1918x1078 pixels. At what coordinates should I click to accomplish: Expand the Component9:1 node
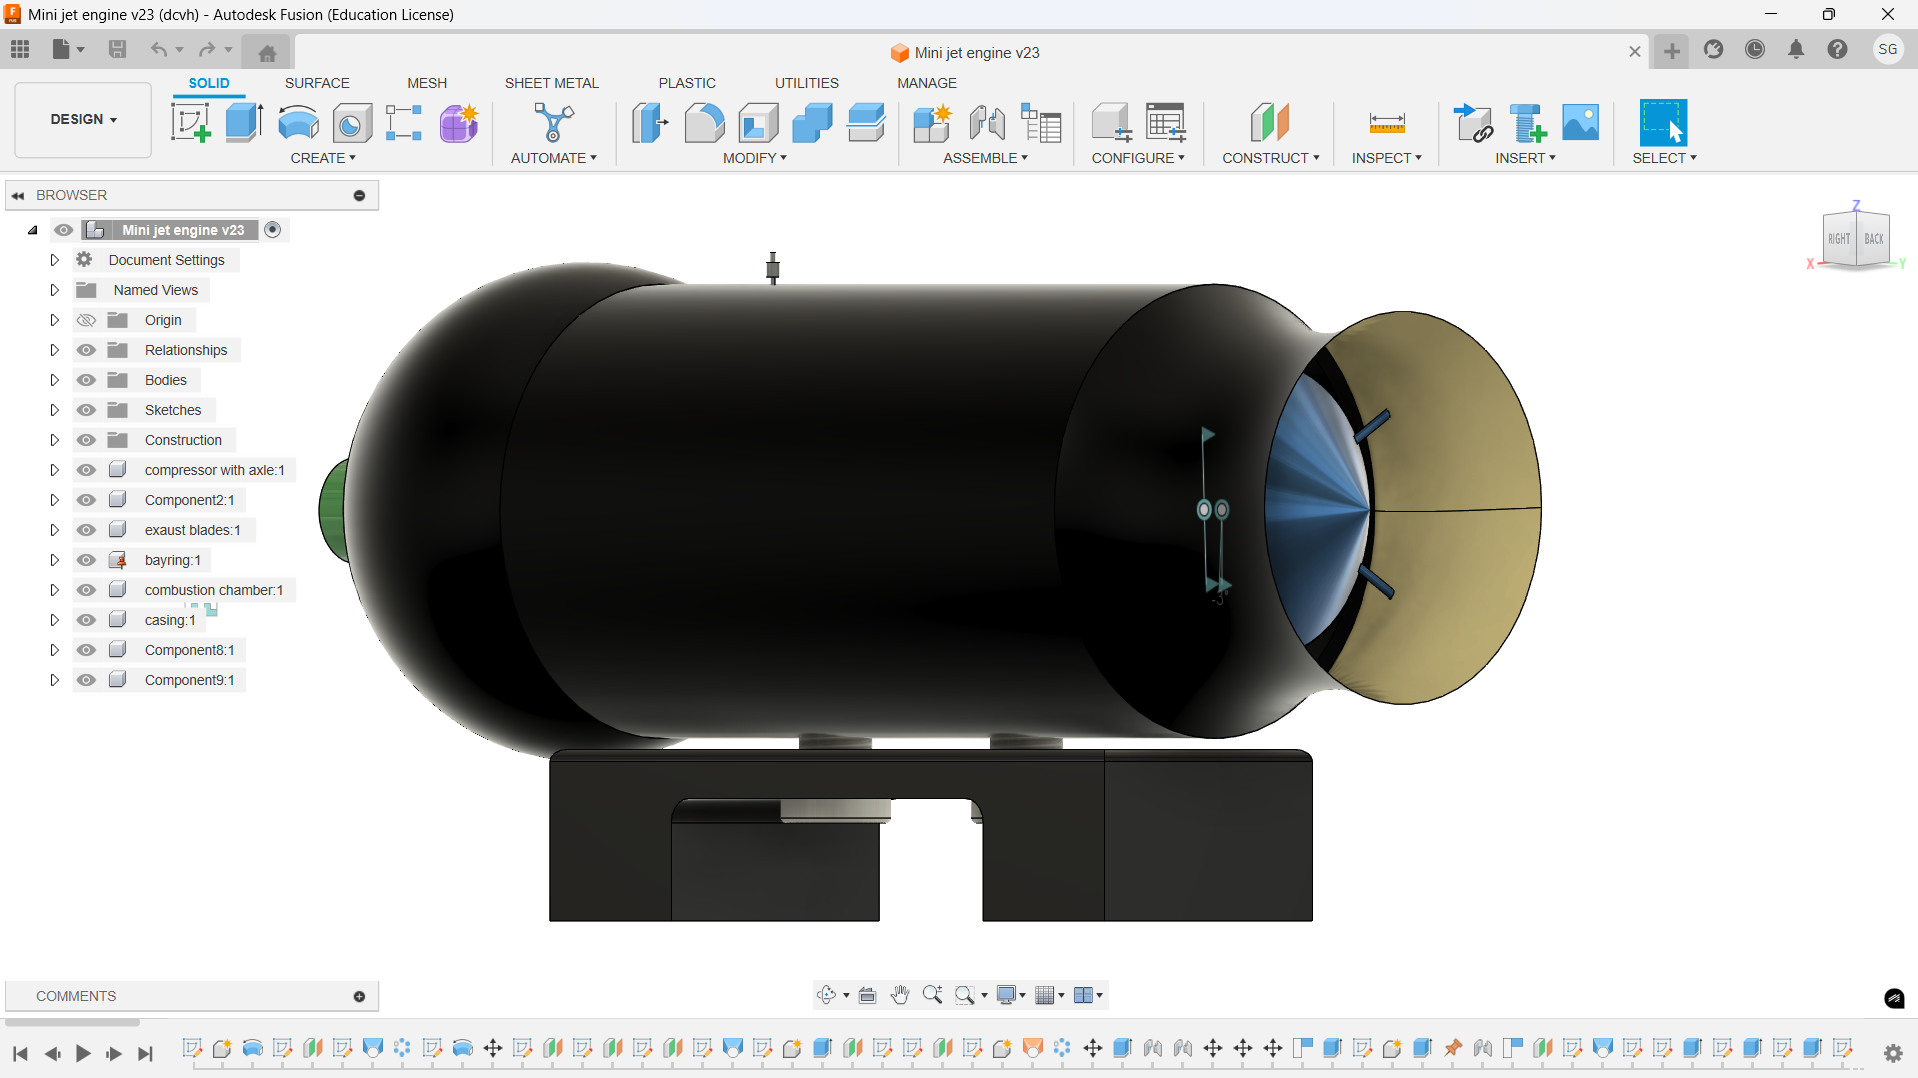click(54, 680)
